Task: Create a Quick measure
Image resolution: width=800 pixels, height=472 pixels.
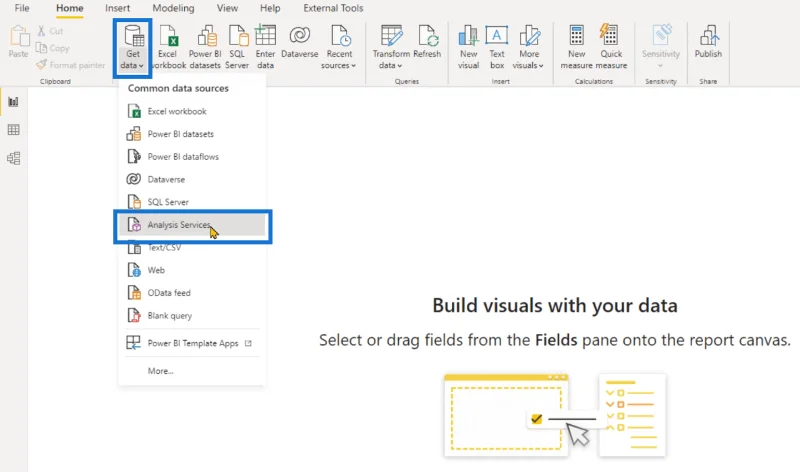Action: 611,47
